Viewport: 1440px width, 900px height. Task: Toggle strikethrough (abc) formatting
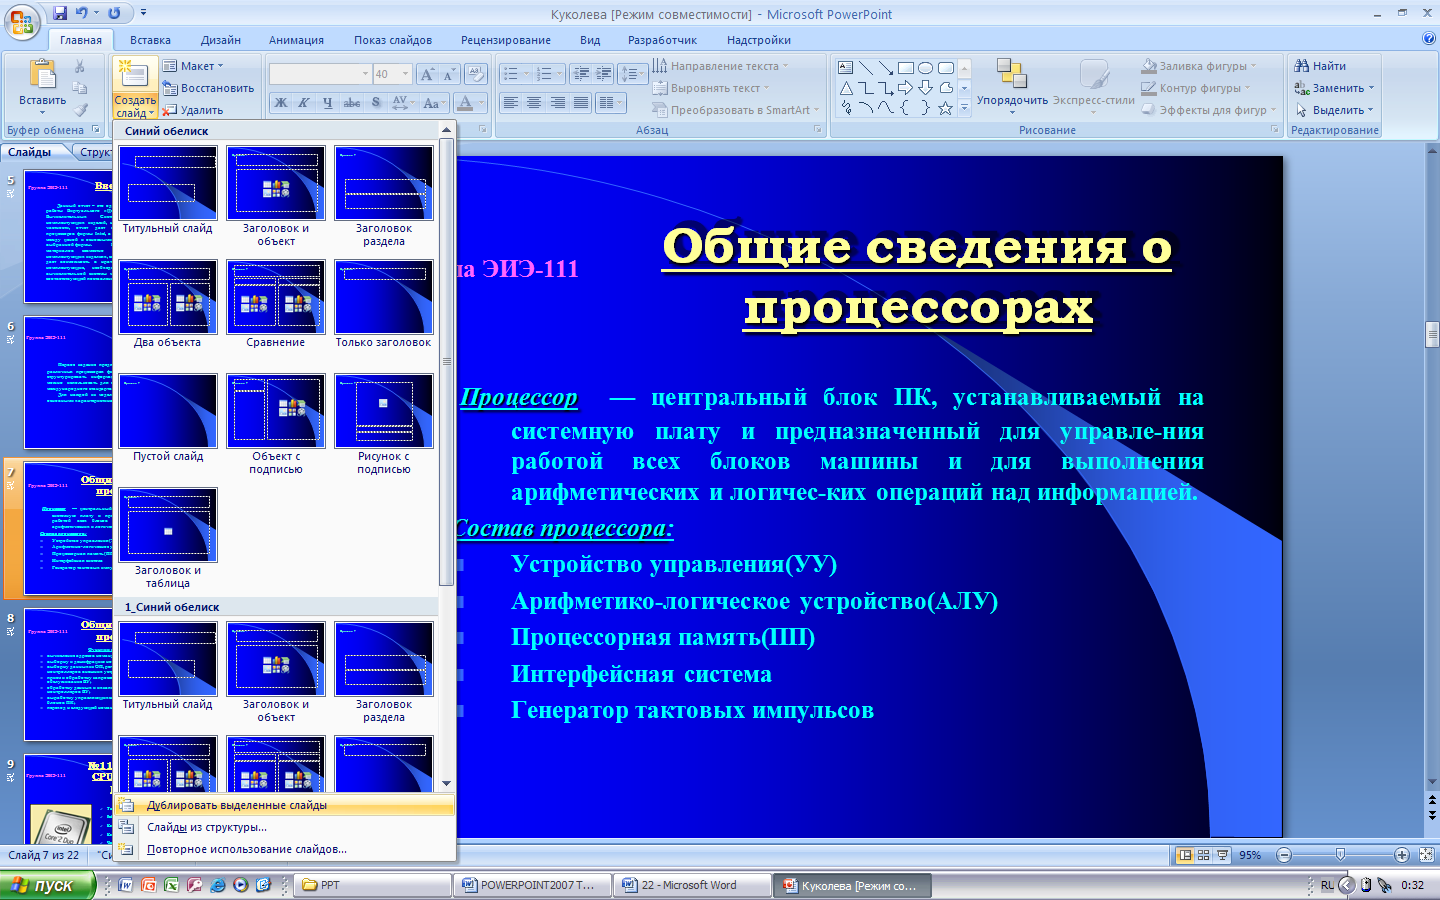pos(352,102)
